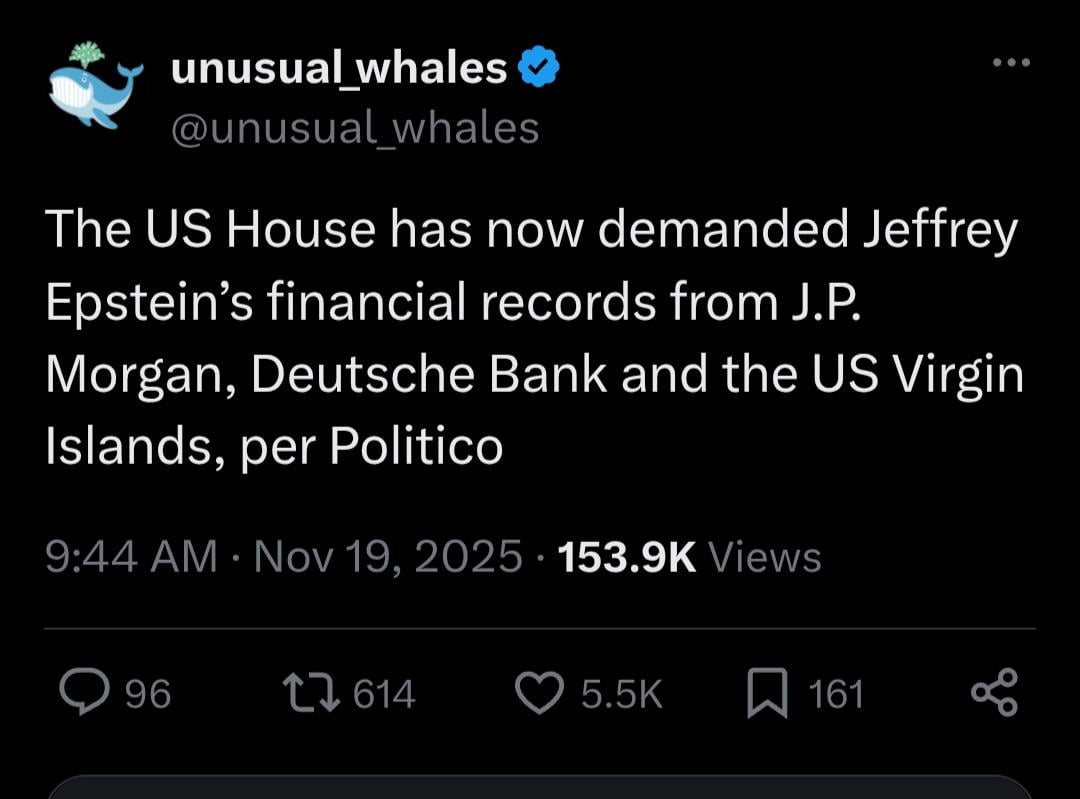Click the tweet text about Epstein's records
The height and width of the screenshot is (799, 1080).
tap(530, 339)
